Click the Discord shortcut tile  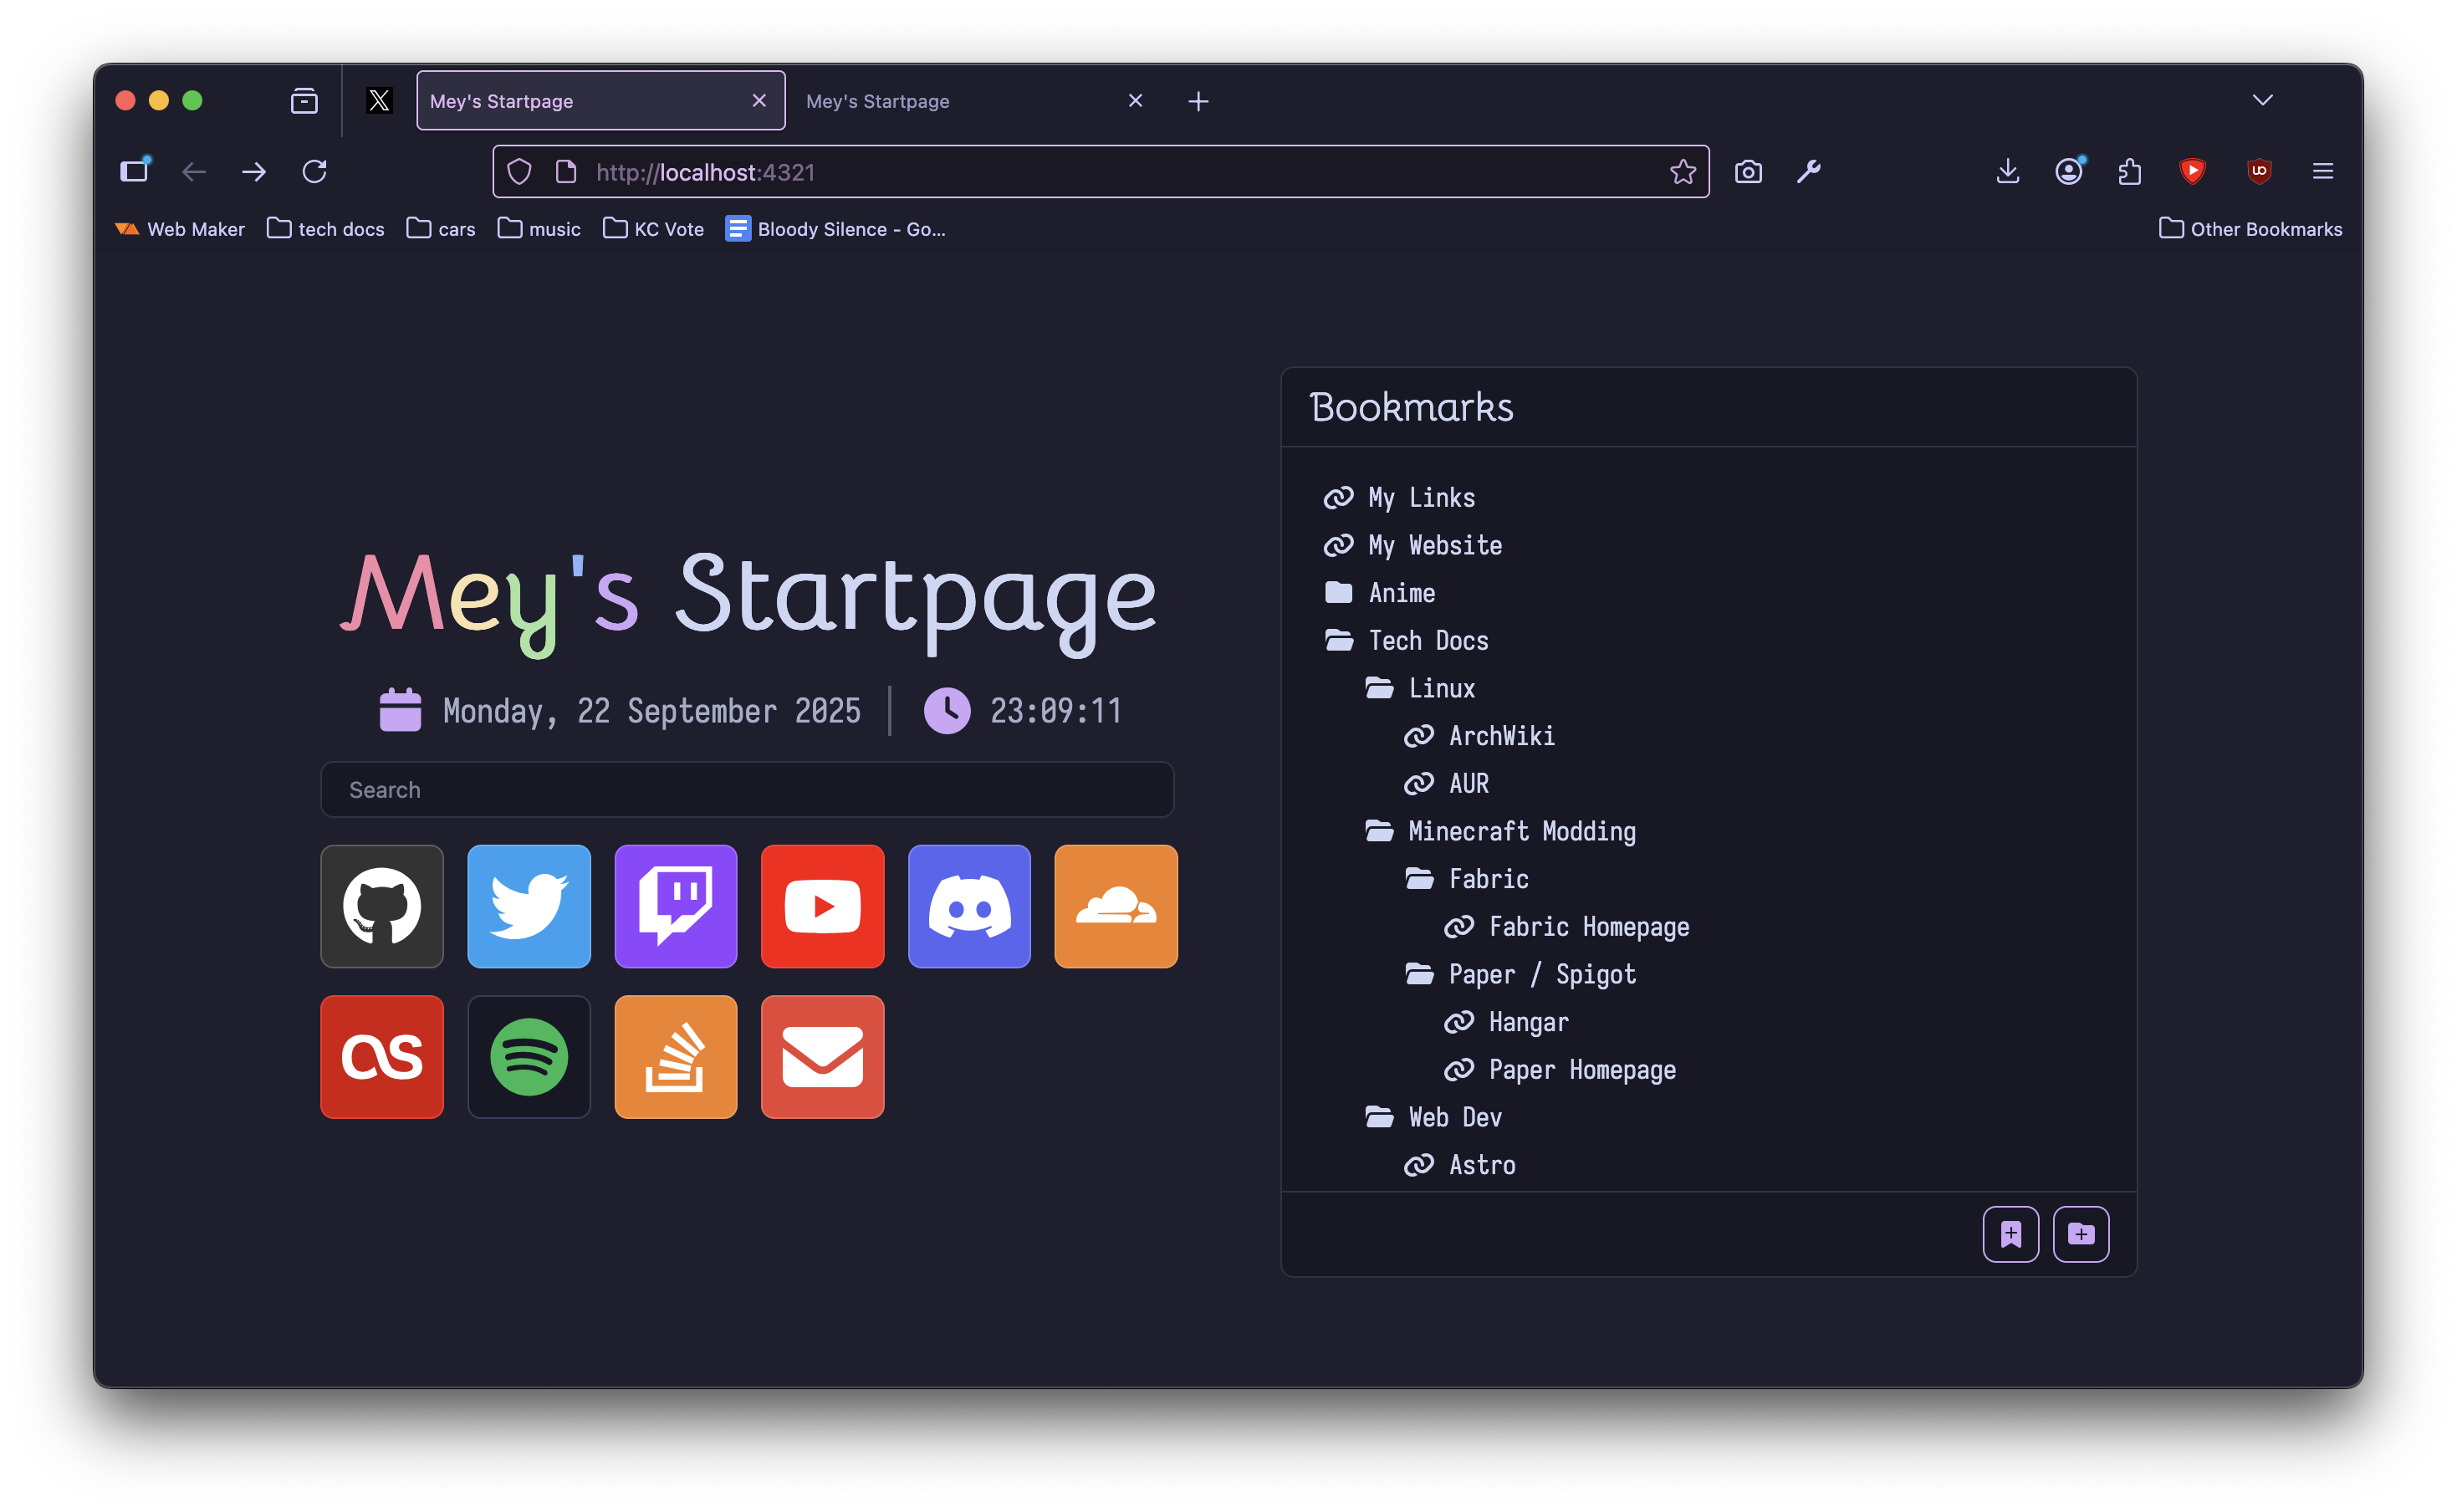(x=968, y=906)
